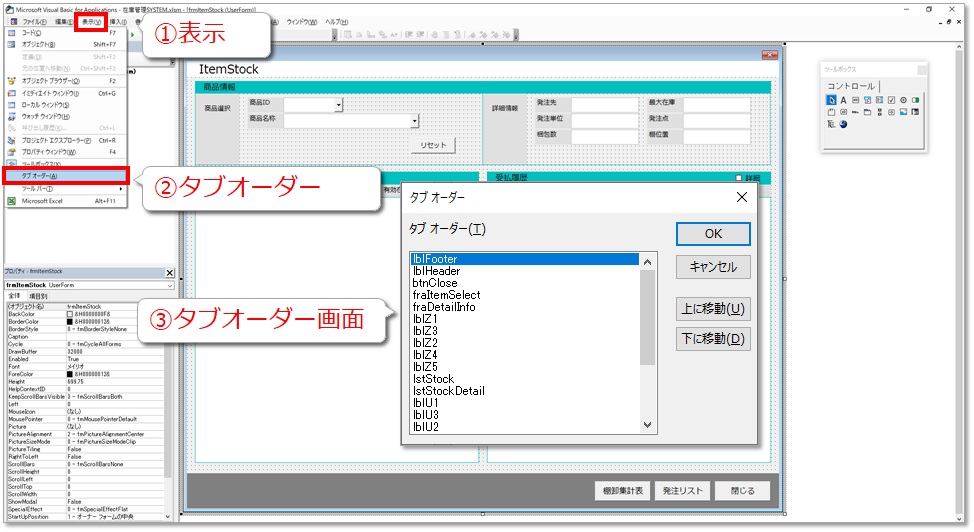
Task: Click the Project Explorer icon in the View menu
Action: (x=11, y=140)
